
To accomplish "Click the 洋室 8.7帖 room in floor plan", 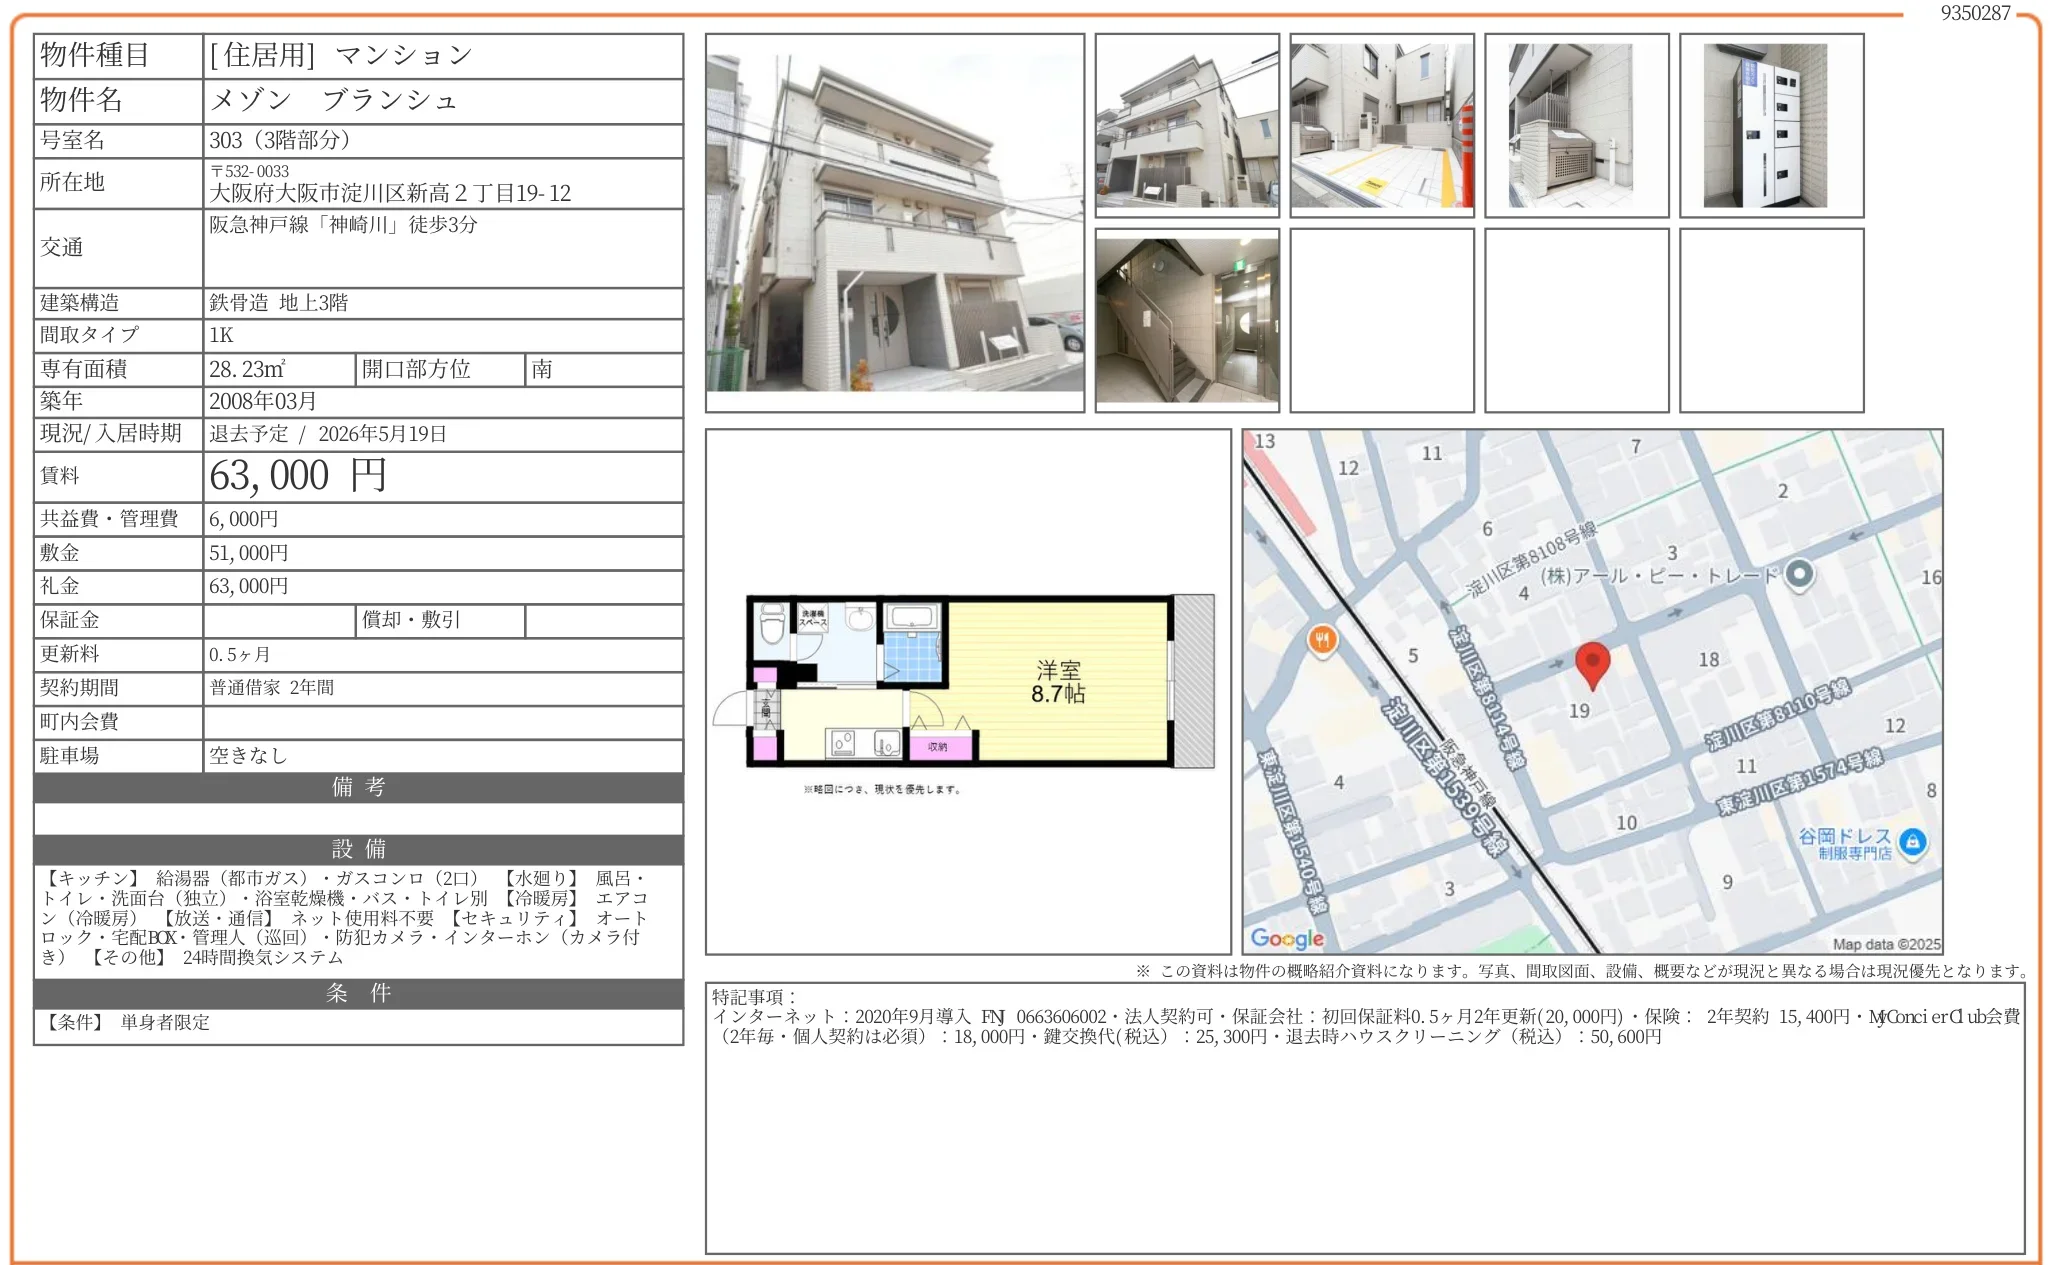I will pyautogui.click(x=1057, y=682).
